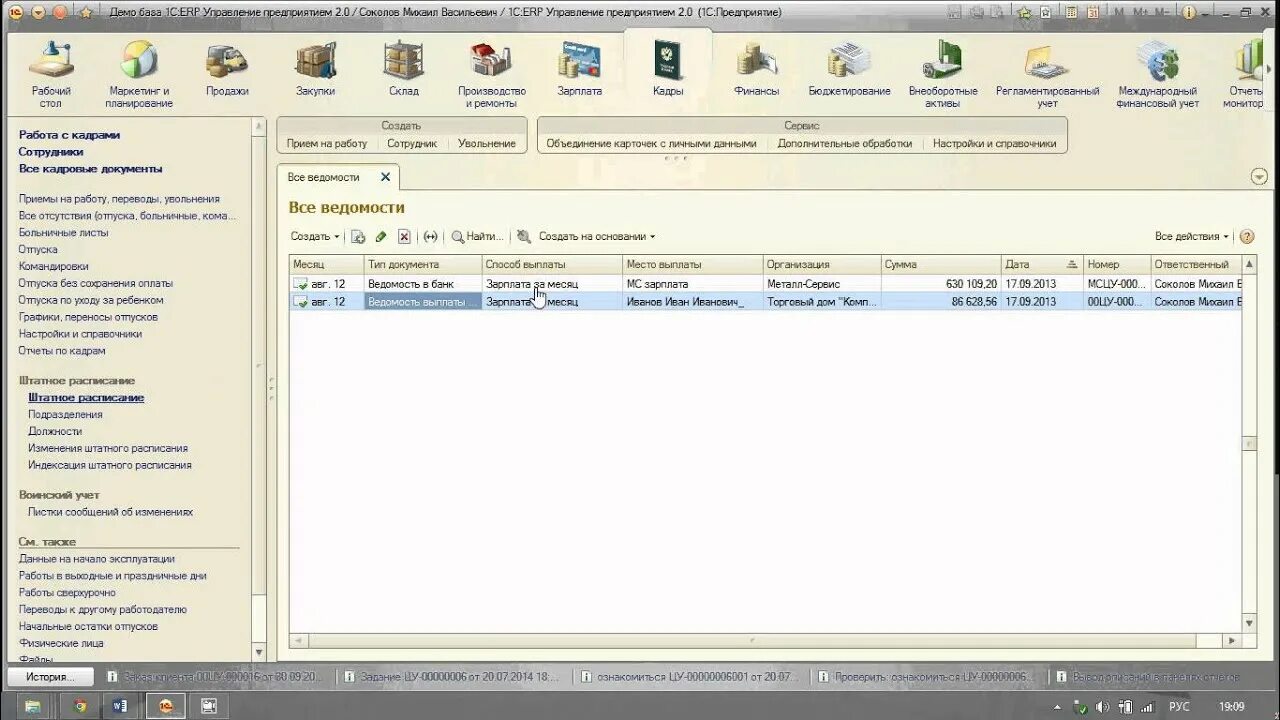This screenshot has width=1280, height=720.
Task: Open Все кадровые документы link
Action: click(90, 169)
